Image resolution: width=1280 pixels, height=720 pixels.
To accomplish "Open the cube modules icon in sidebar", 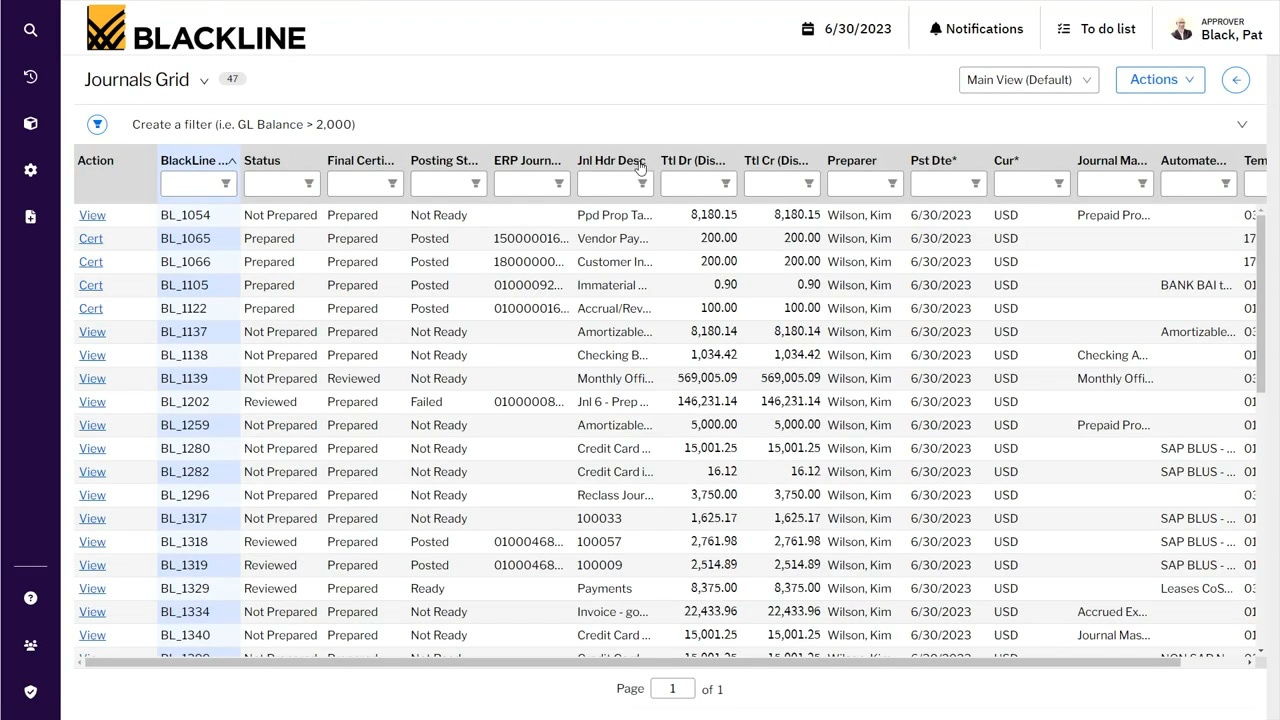I will [30, 124].
